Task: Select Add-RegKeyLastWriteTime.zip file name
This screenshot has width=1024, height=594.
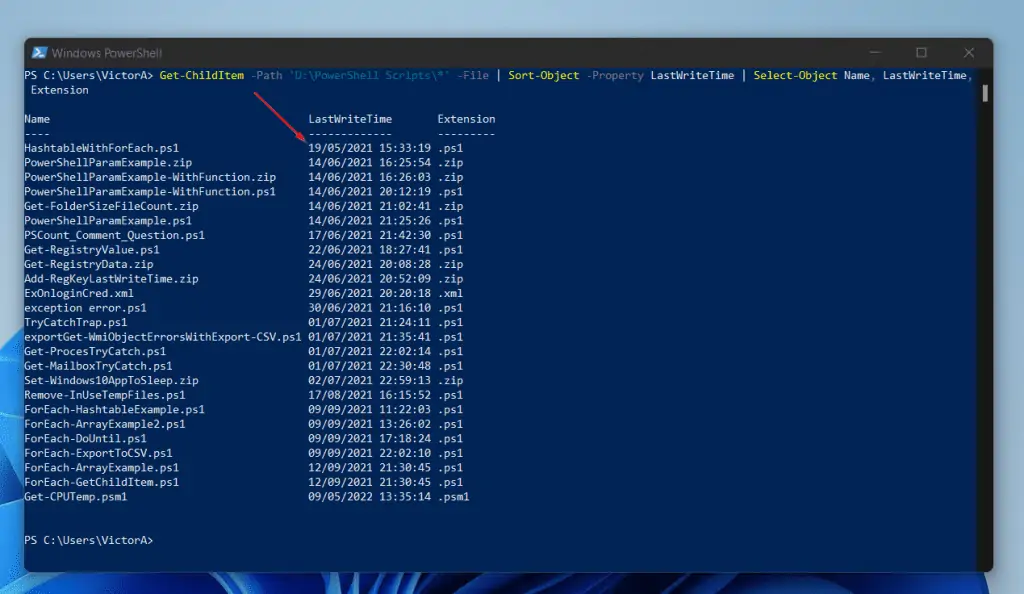Action: click(x=111, y=279)
